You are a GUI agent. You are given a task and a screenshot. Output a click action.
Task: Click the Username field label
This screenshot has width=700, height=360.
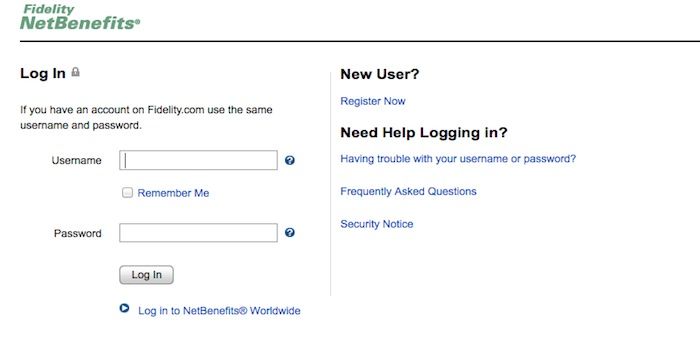tap(76, 160)
